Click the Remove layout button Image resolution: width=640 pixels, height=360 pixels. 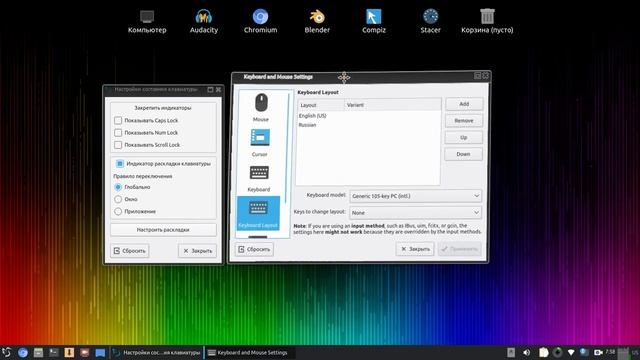[464, 121]
